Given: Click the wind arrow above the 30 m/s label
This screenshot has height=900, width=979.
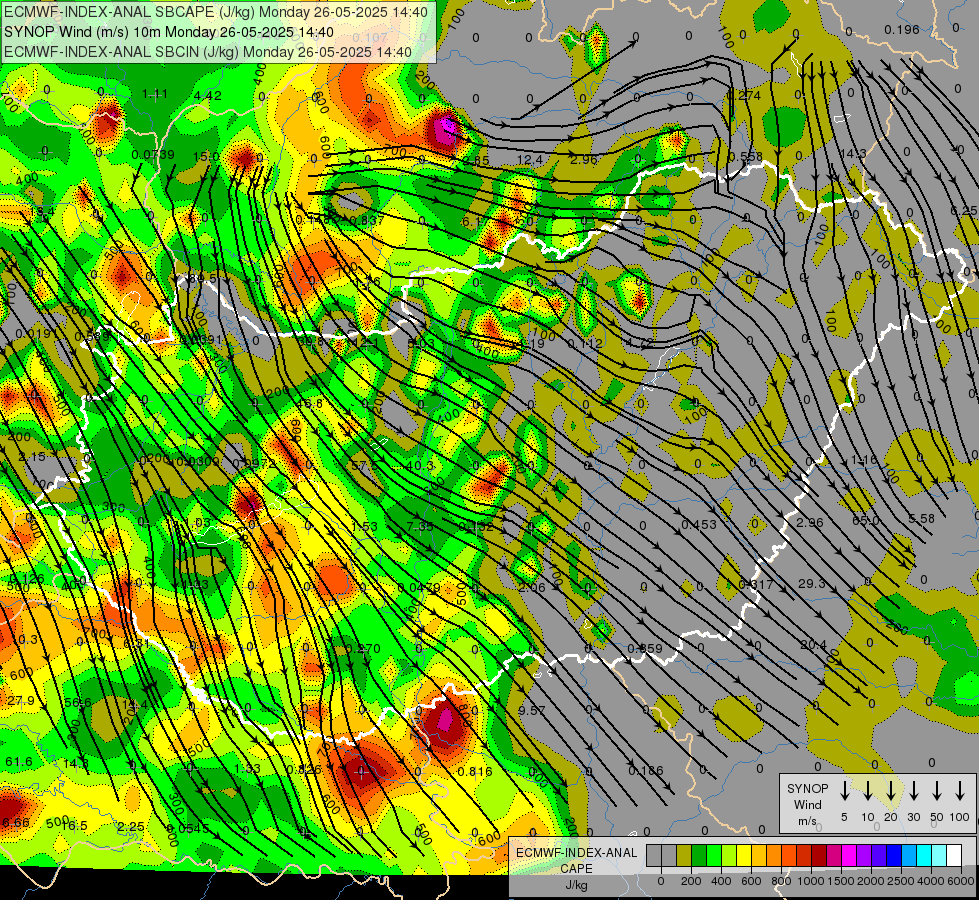Looking at the screenshot, I should pyautogui.click(x=913, y=791).
